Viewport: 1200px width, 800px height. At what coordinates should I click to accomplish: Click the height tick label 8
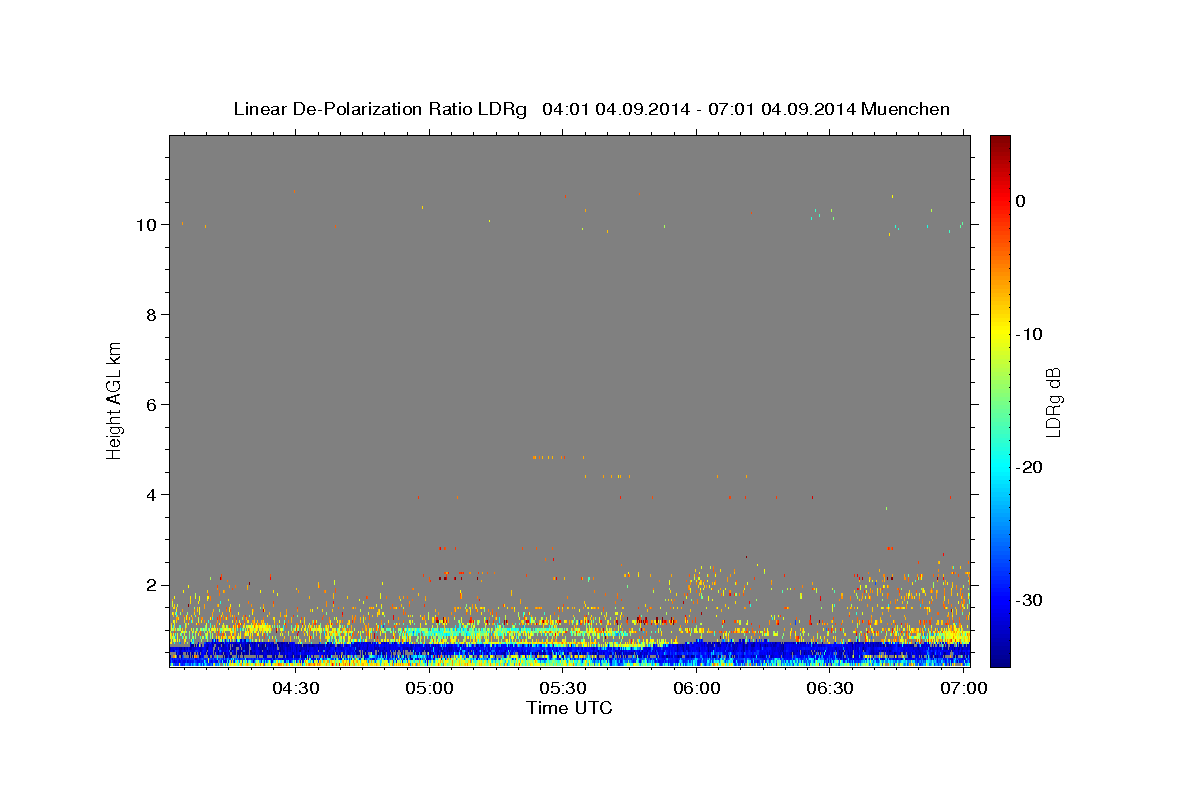click(x=152, y=315)
